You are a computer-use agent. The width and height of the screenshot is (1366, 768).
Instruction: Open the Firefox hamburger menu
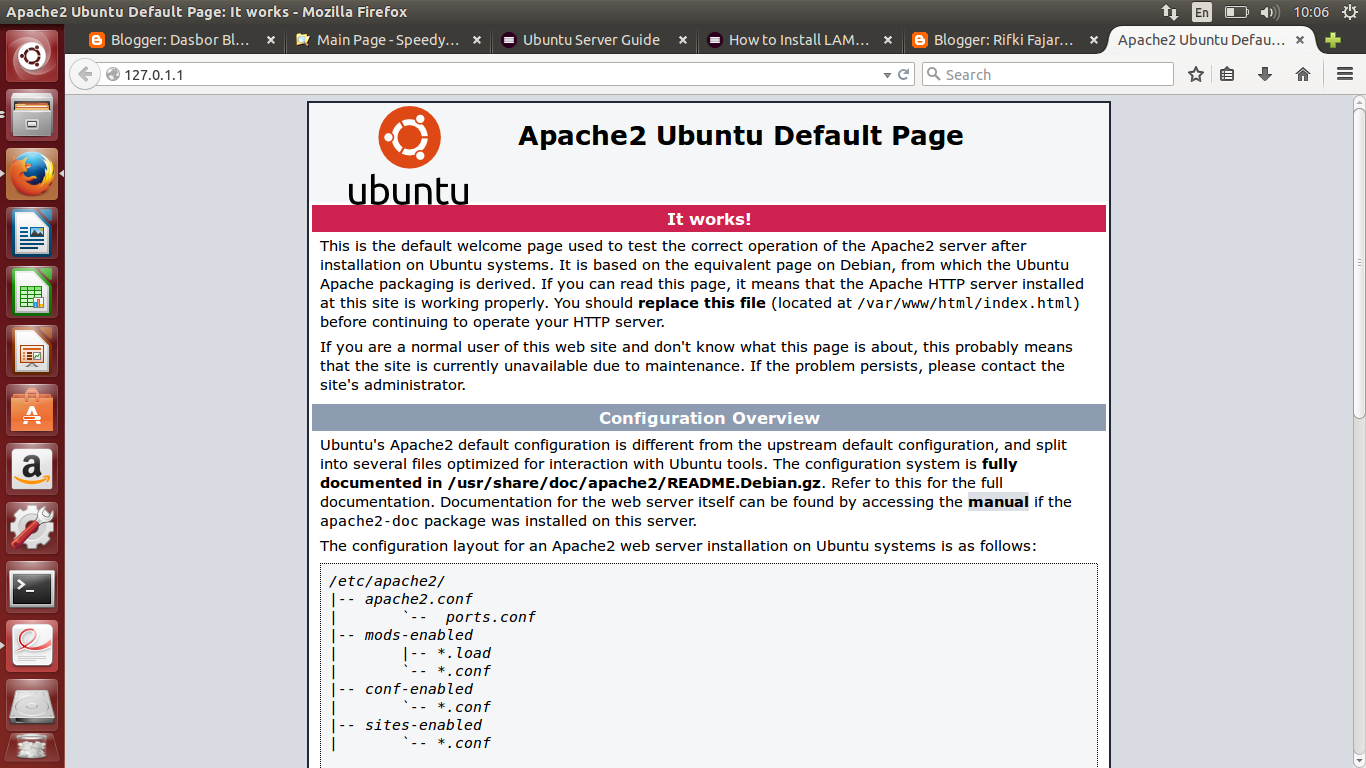click(x=1345, y=74)
